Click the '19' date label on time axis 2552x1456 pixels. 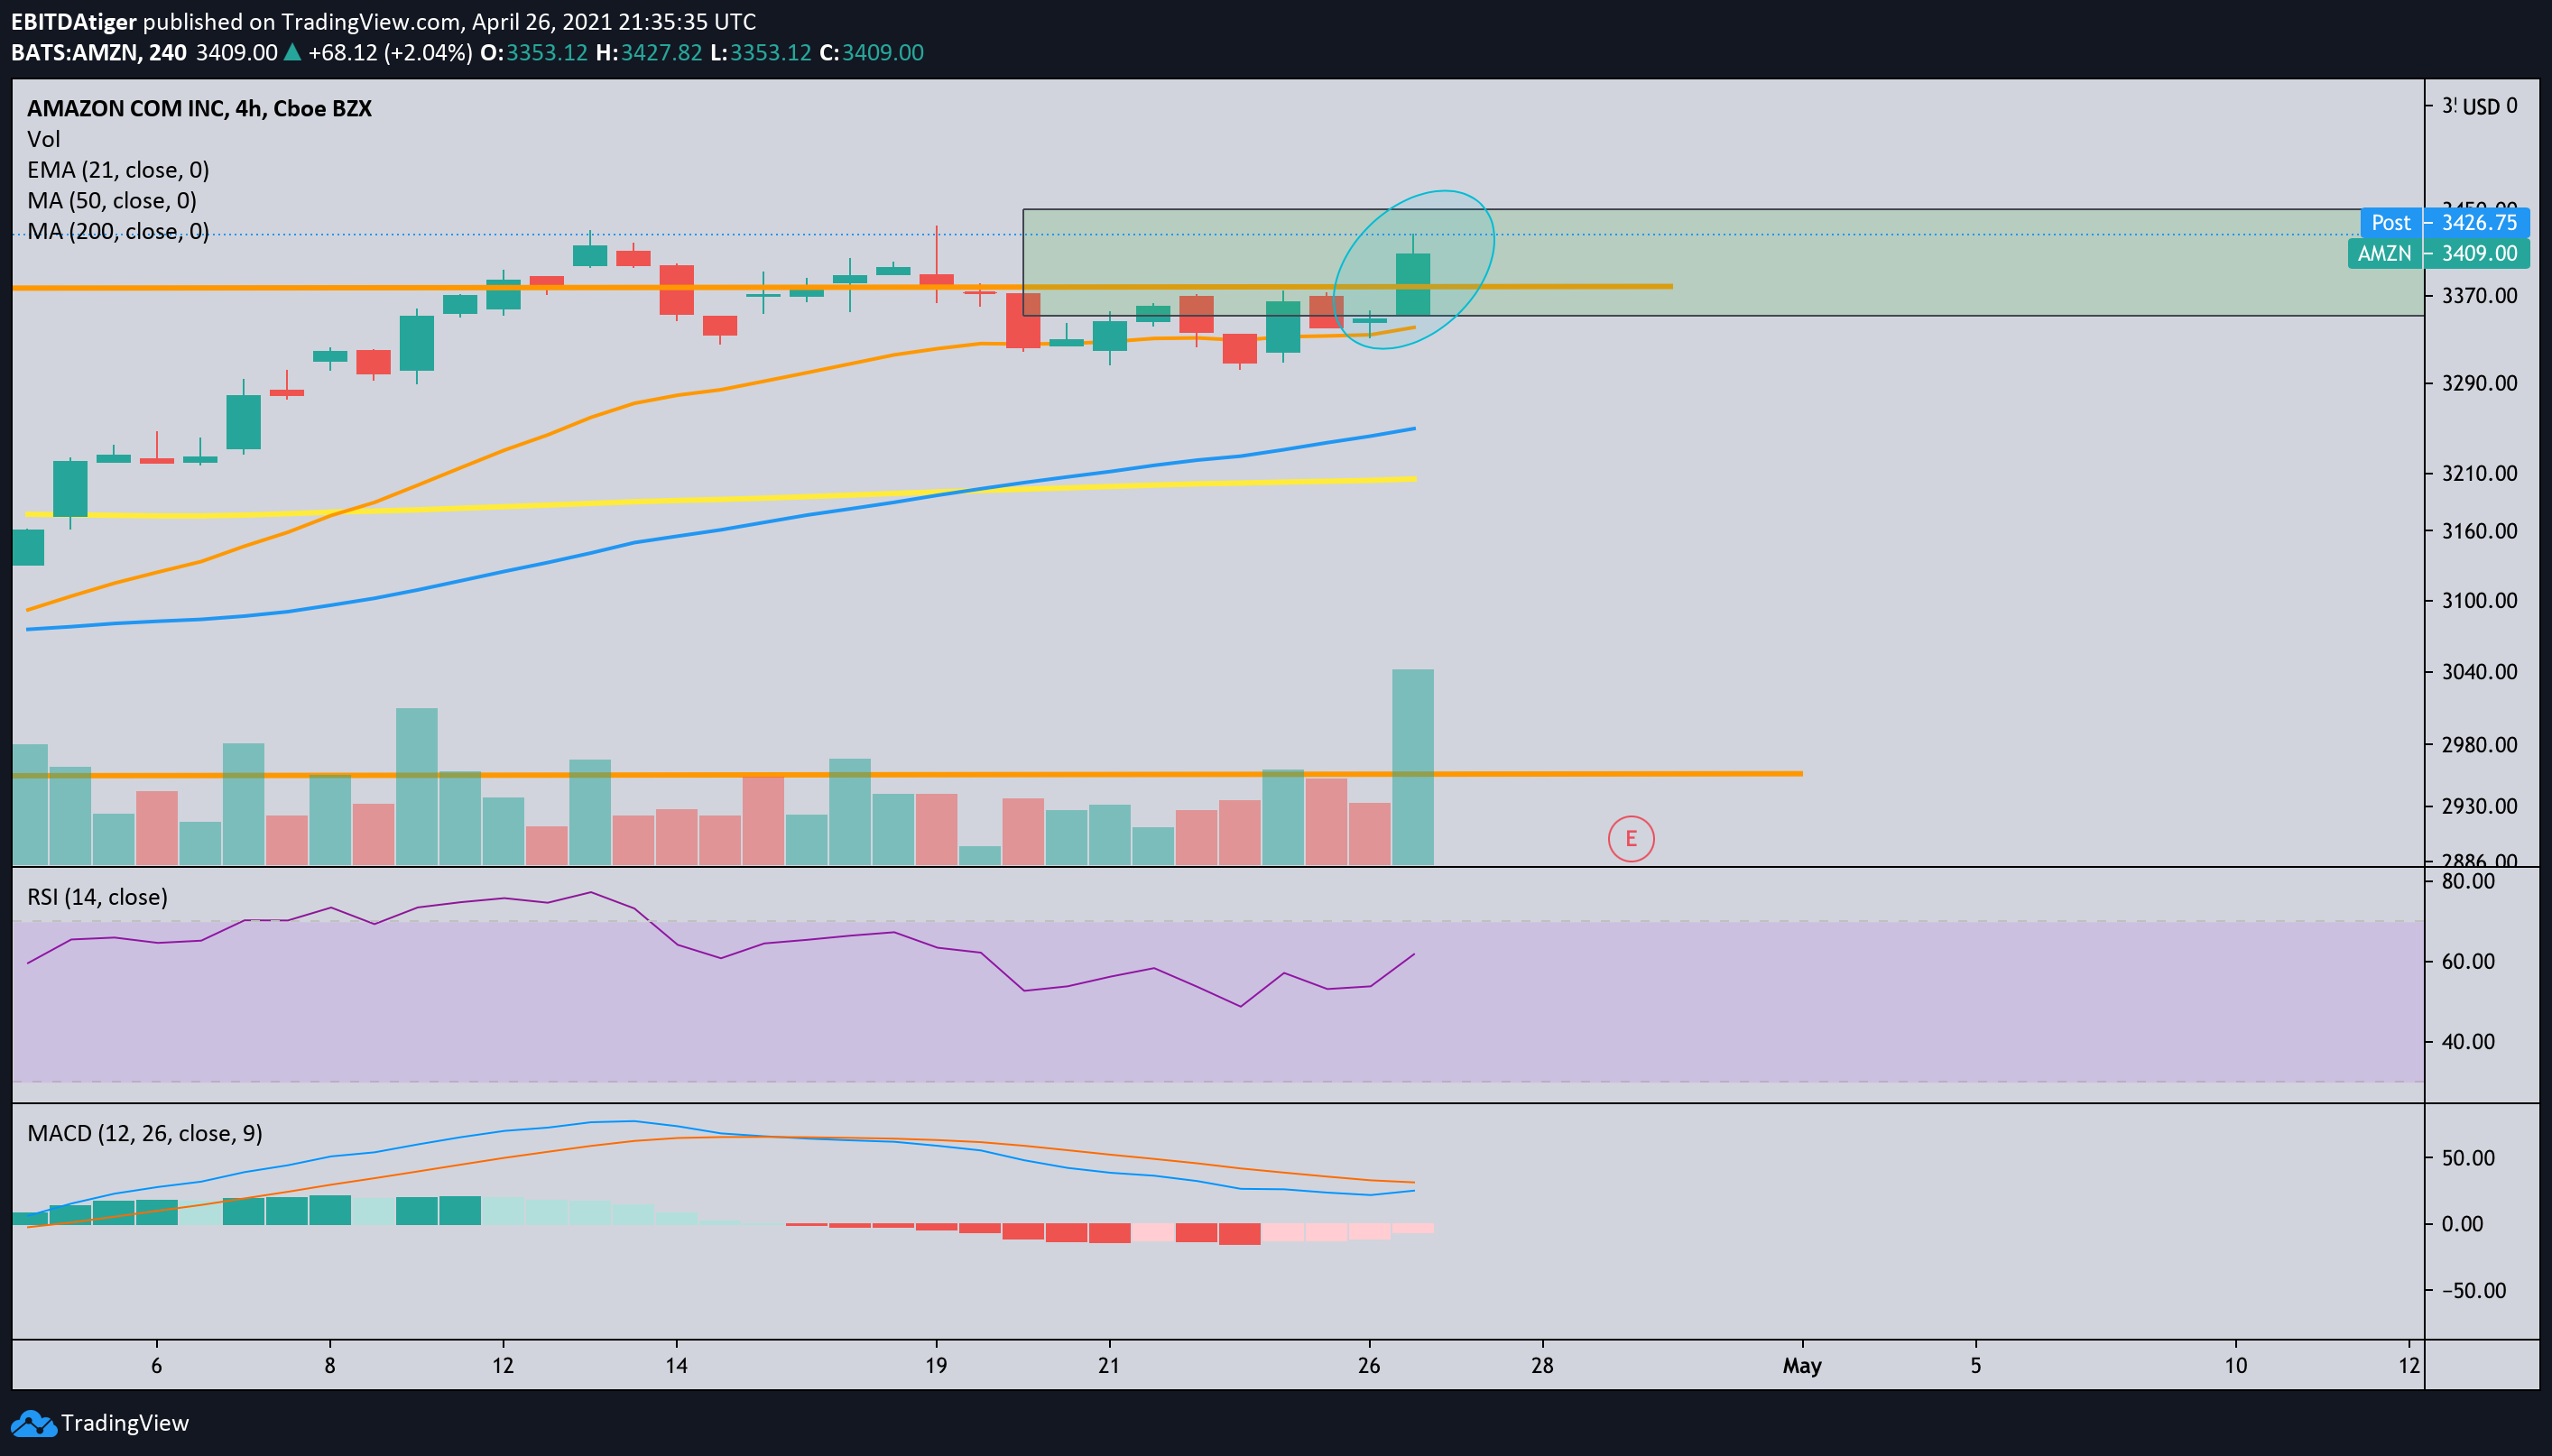[x=936, y=1366]
